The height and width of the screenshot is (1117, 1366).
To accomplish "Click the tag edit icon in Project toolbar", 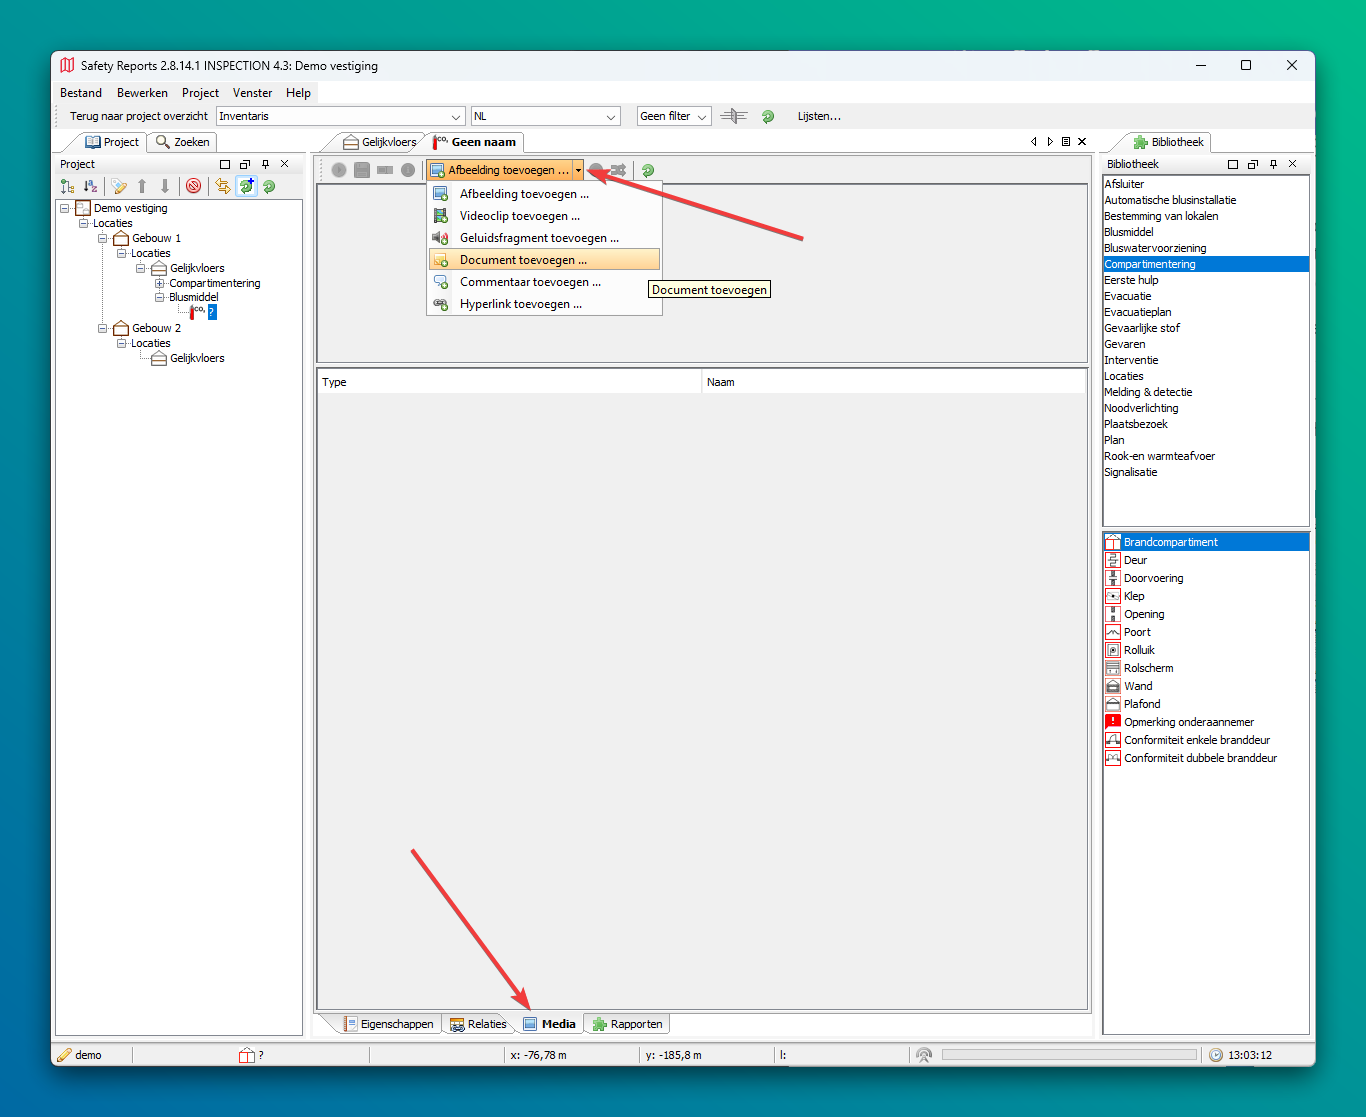I will [119, 186].
